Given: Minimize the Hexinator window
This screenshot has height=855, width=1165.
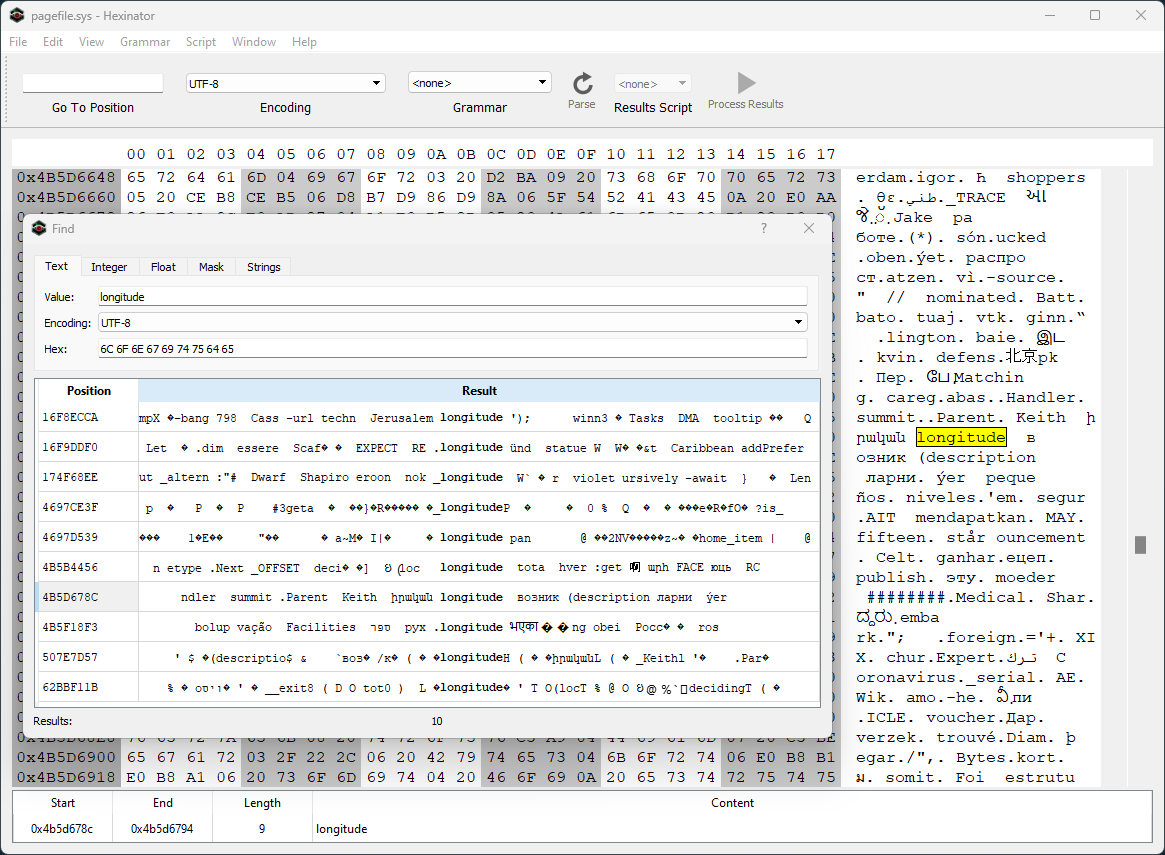Looking at the screenshot, I should tap(1051, 15).
